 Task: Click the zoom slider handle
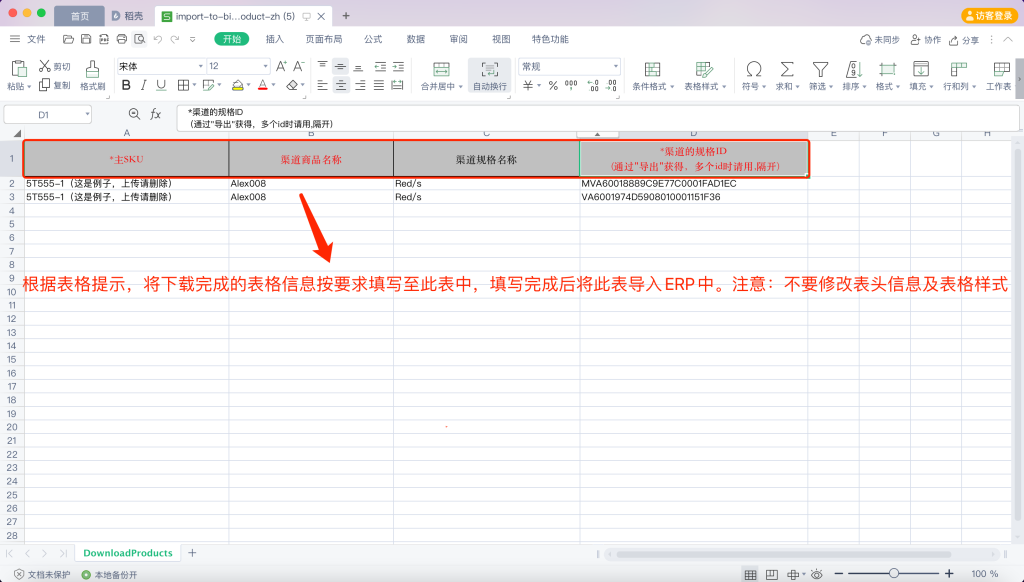point(893,574)
